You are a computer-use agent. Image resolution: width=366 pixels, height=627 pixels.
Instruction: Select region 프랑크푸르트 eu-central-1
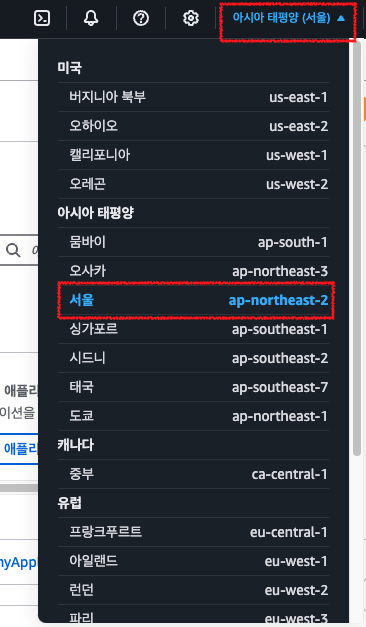pyautogui.click(x=193, y=532)
